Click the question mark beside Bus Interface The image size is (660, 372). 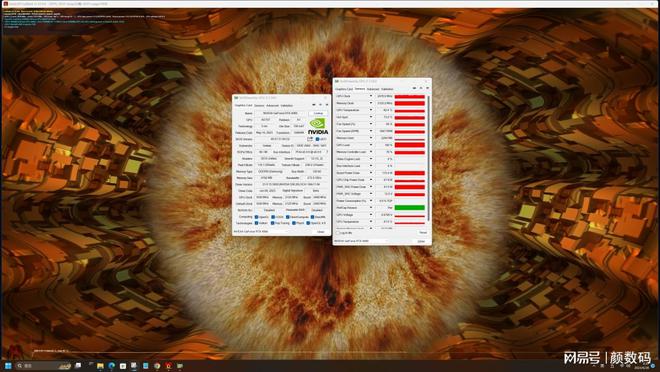point(327,152)
